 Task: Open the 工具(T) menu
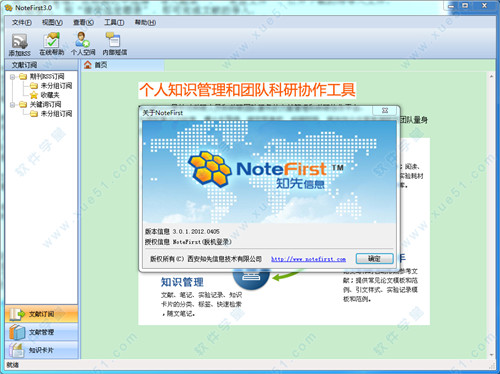(114, 22)
